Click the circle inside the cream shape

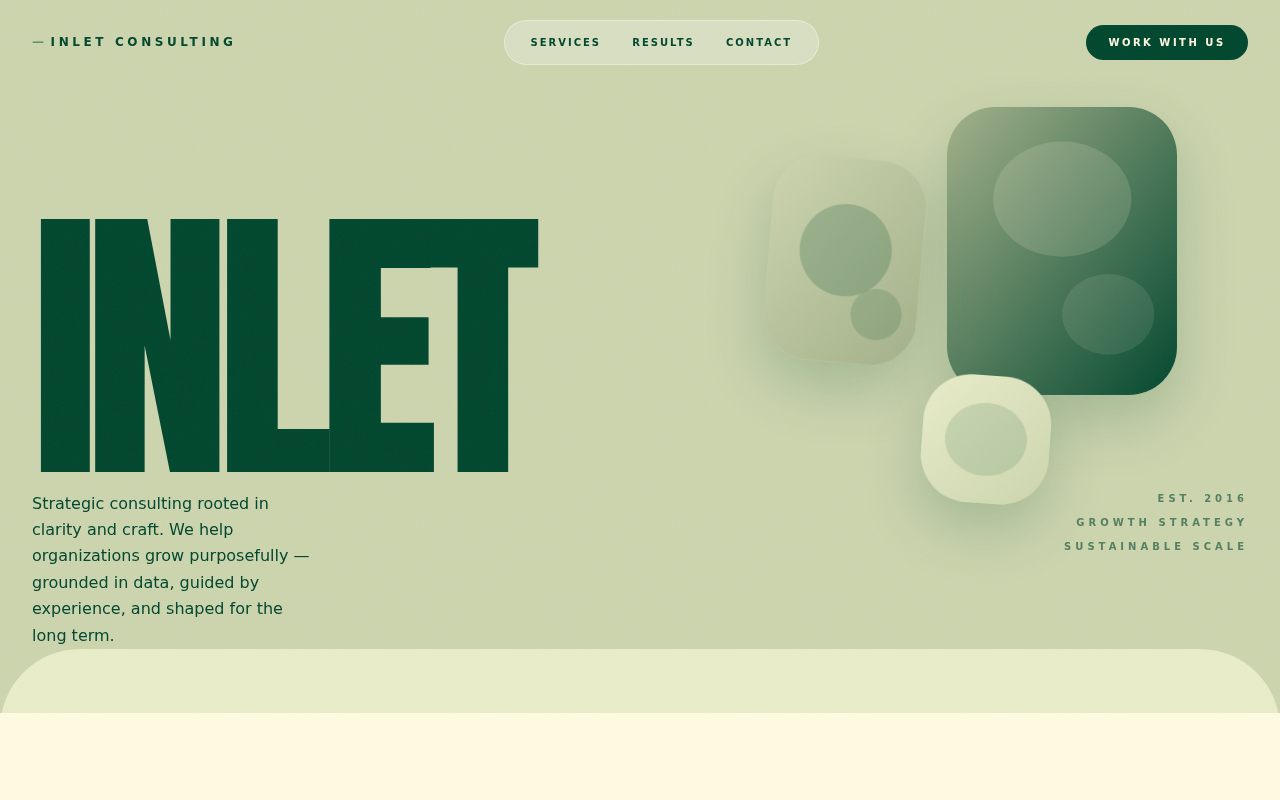[986, 440]
